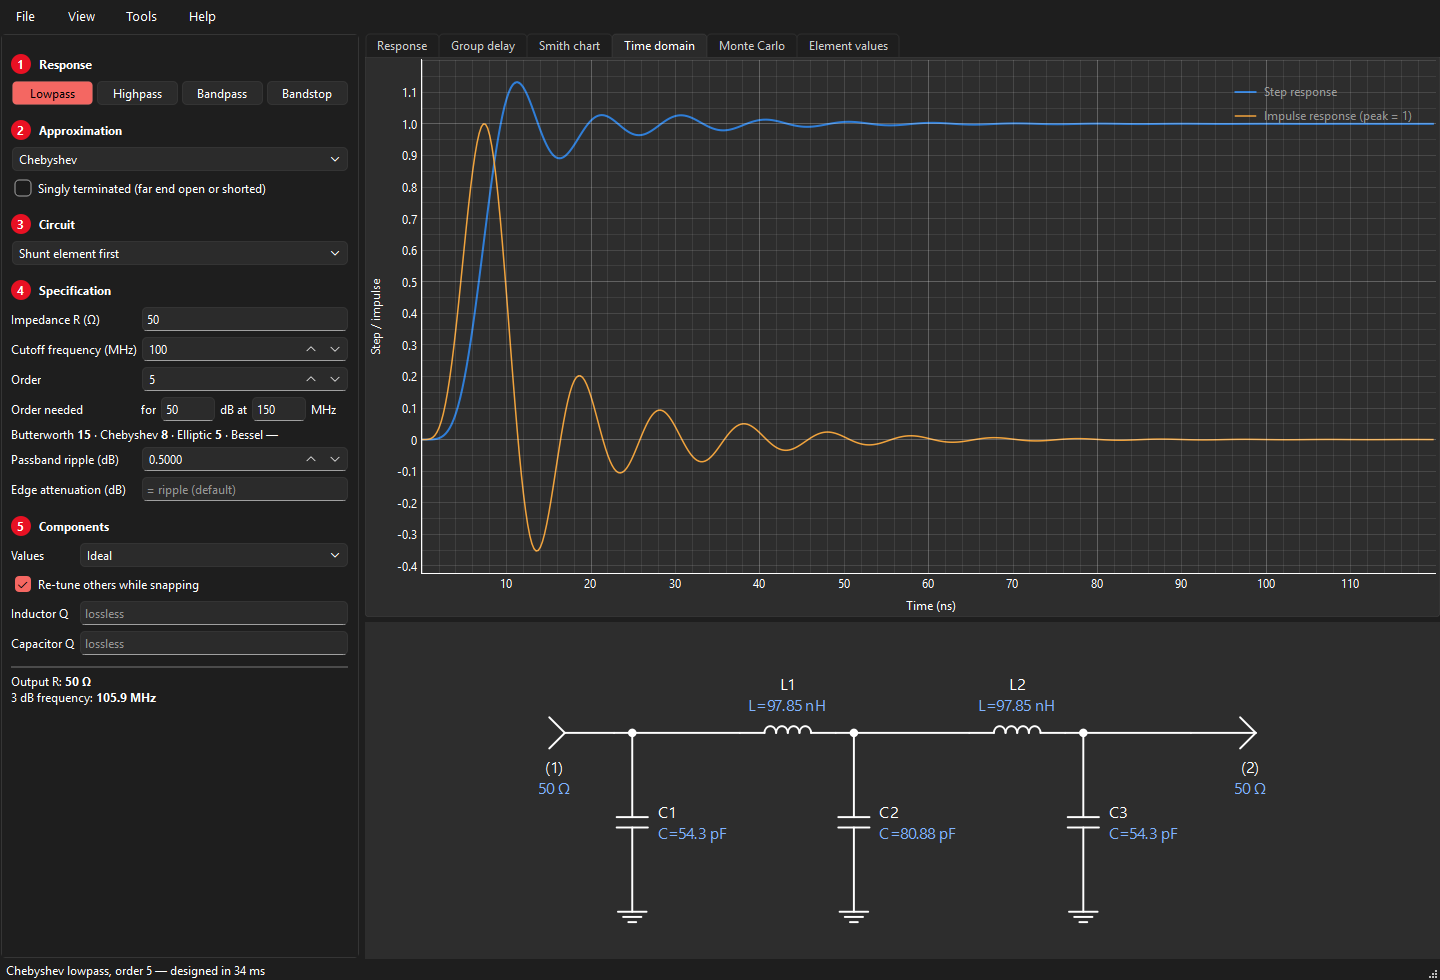Open the Element values tab
The height and width of the screenshot is (980, 1440).
(848, 46)
